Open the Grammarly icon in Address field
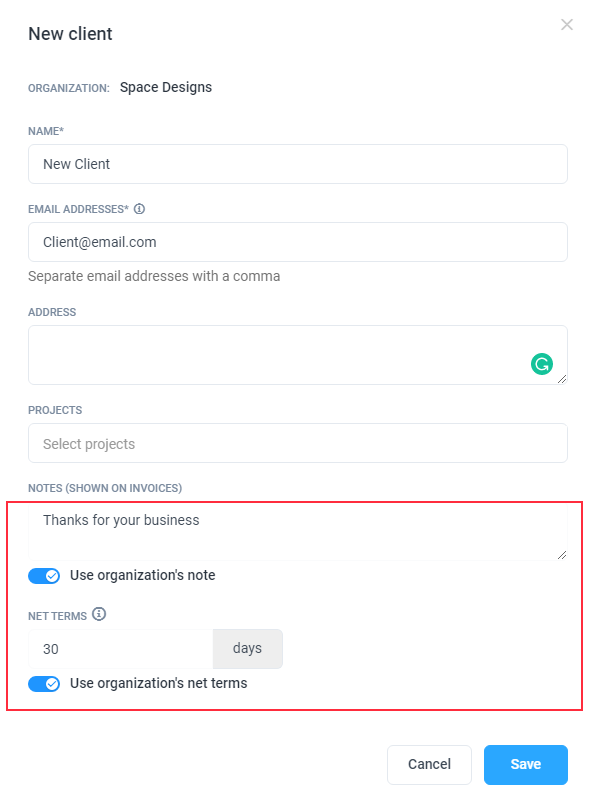 pos(541,364)
